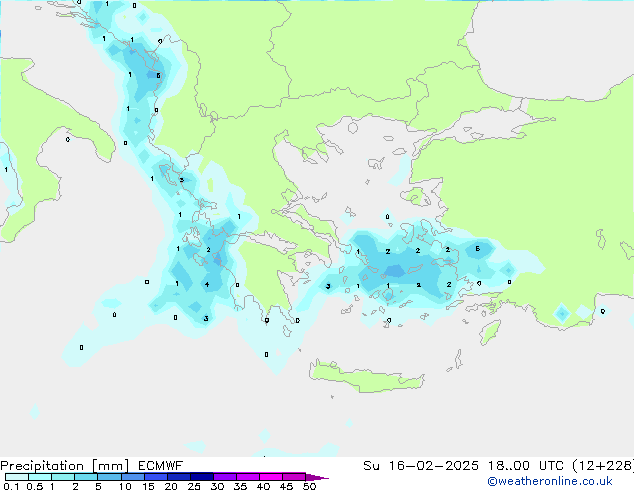
Task: Click the '40' legend scale label
Action: [x=263, y=486]
